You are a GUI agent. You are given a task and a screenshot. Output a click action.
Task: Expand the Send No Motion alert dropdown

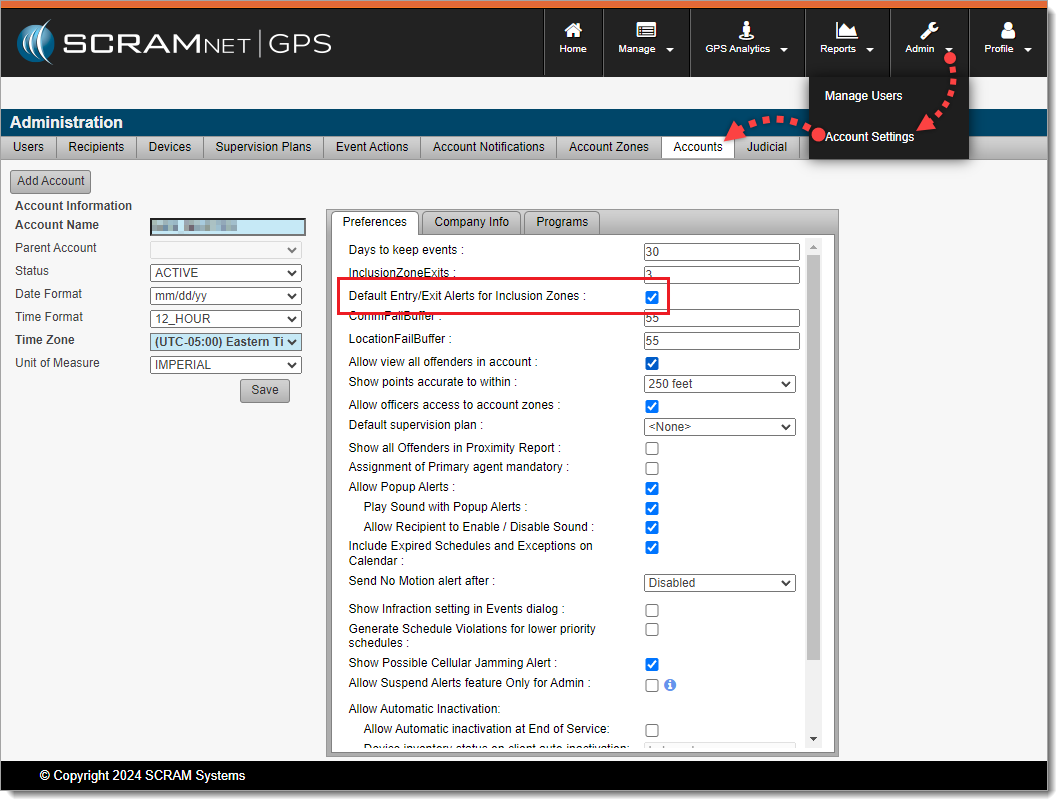(x=720, y=583)
